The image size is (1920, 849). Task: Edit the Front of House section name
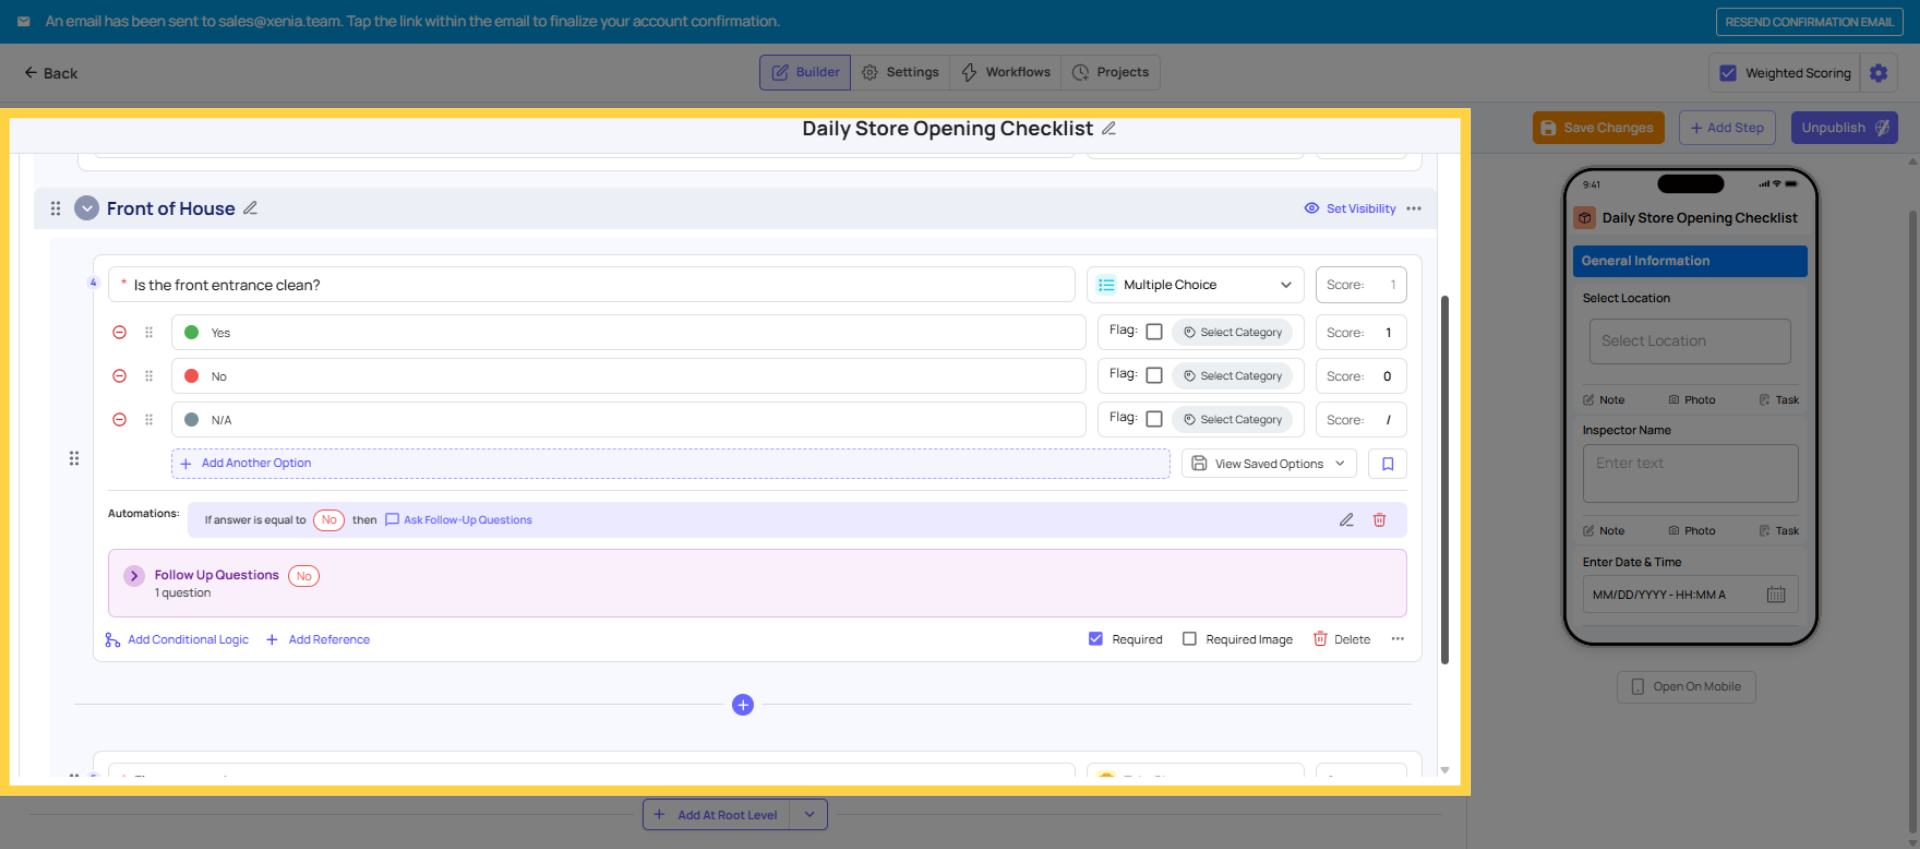pyautogui.click(x=250, y=208)
